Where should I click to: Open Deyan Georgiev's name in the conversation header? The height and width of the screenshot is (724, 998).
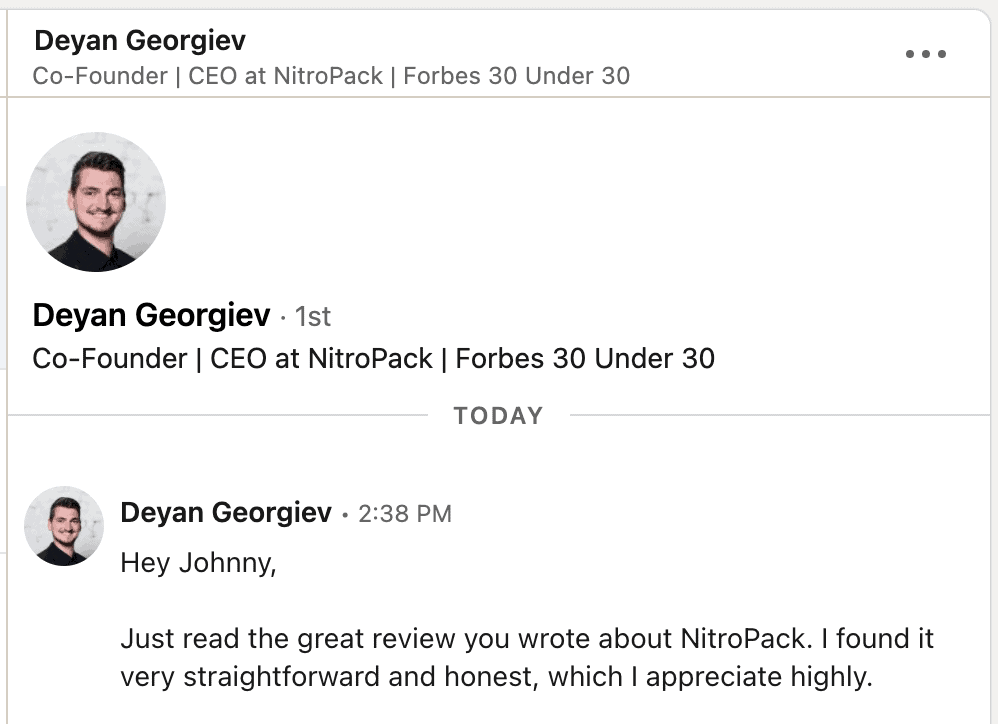click(x=140, y=41)
